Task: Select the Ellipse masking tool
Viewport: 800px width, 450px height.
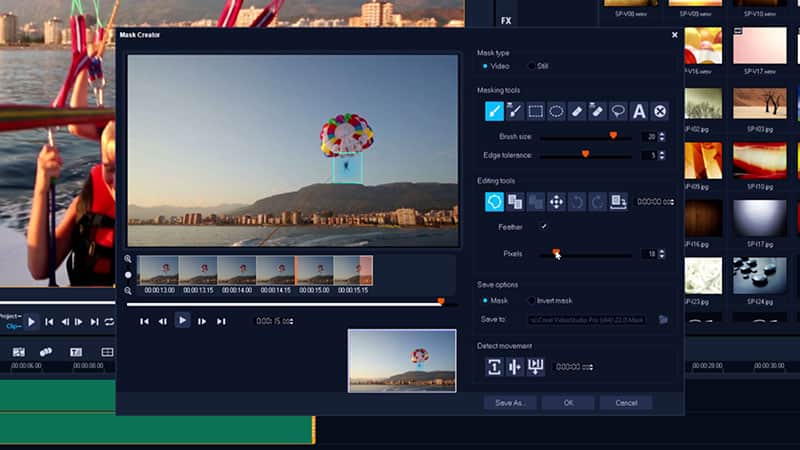Action: click(x=556, y=111)
